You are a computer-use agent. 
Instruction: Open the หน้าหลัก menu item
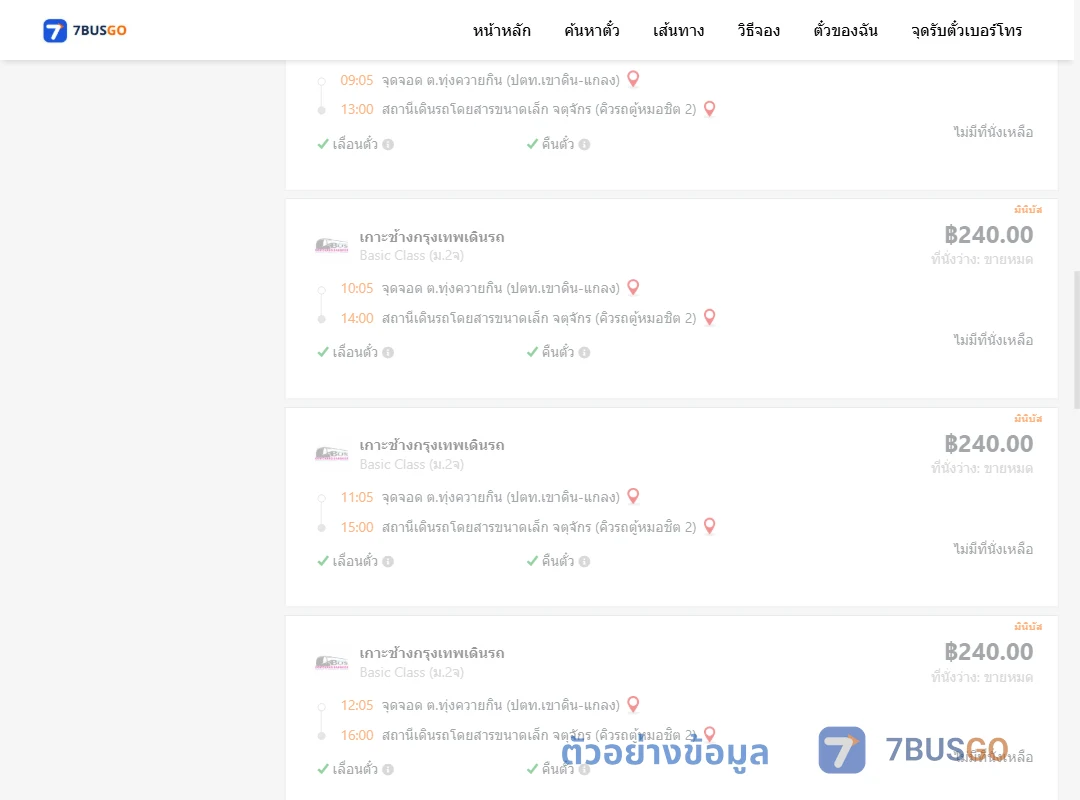coord(501,30)
